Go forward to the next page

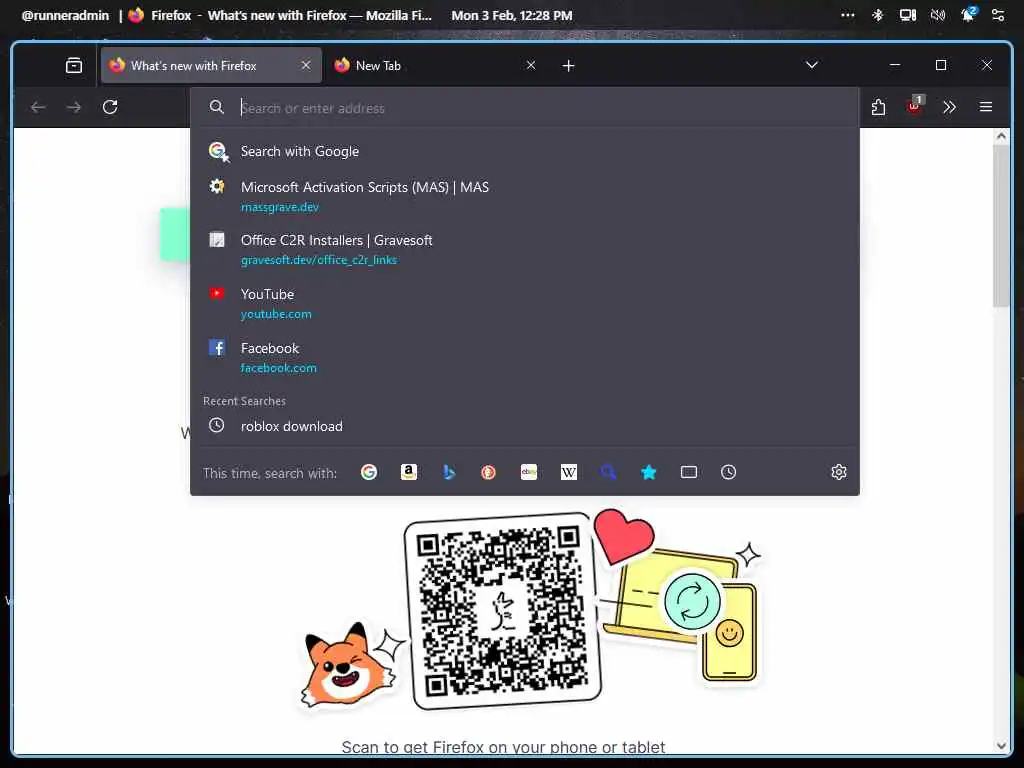point(74,107)
